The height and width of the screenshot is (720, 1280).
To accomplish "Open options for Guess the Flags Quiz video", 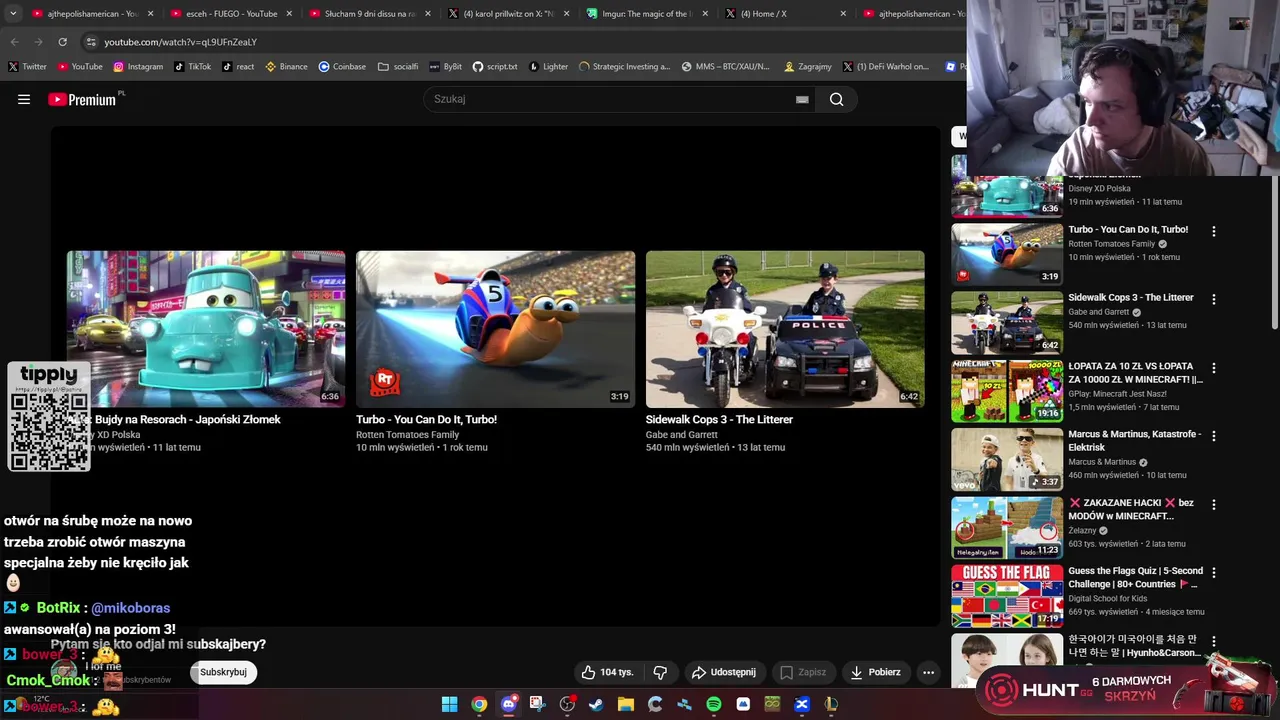I will tap(1214, 572).
